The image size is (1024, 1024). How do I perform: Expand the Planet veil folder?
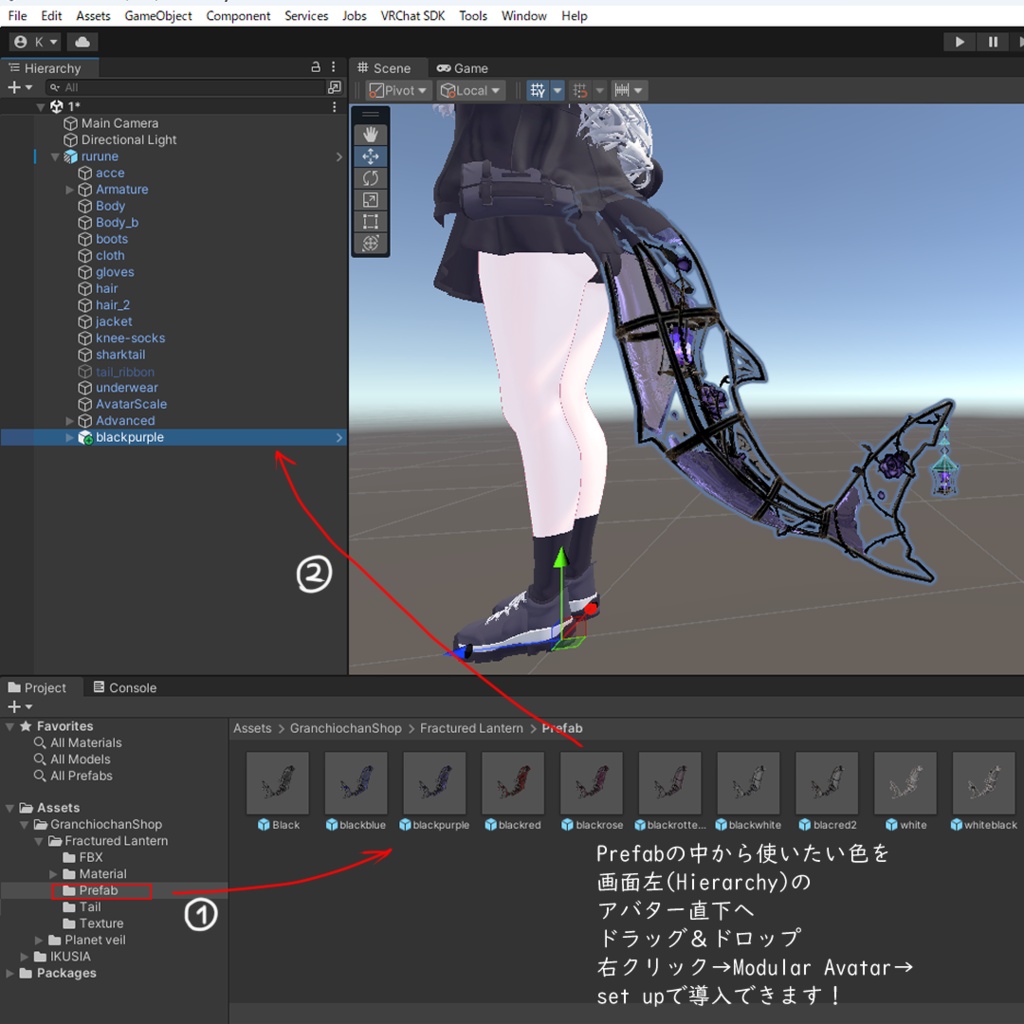click(39, 940)
